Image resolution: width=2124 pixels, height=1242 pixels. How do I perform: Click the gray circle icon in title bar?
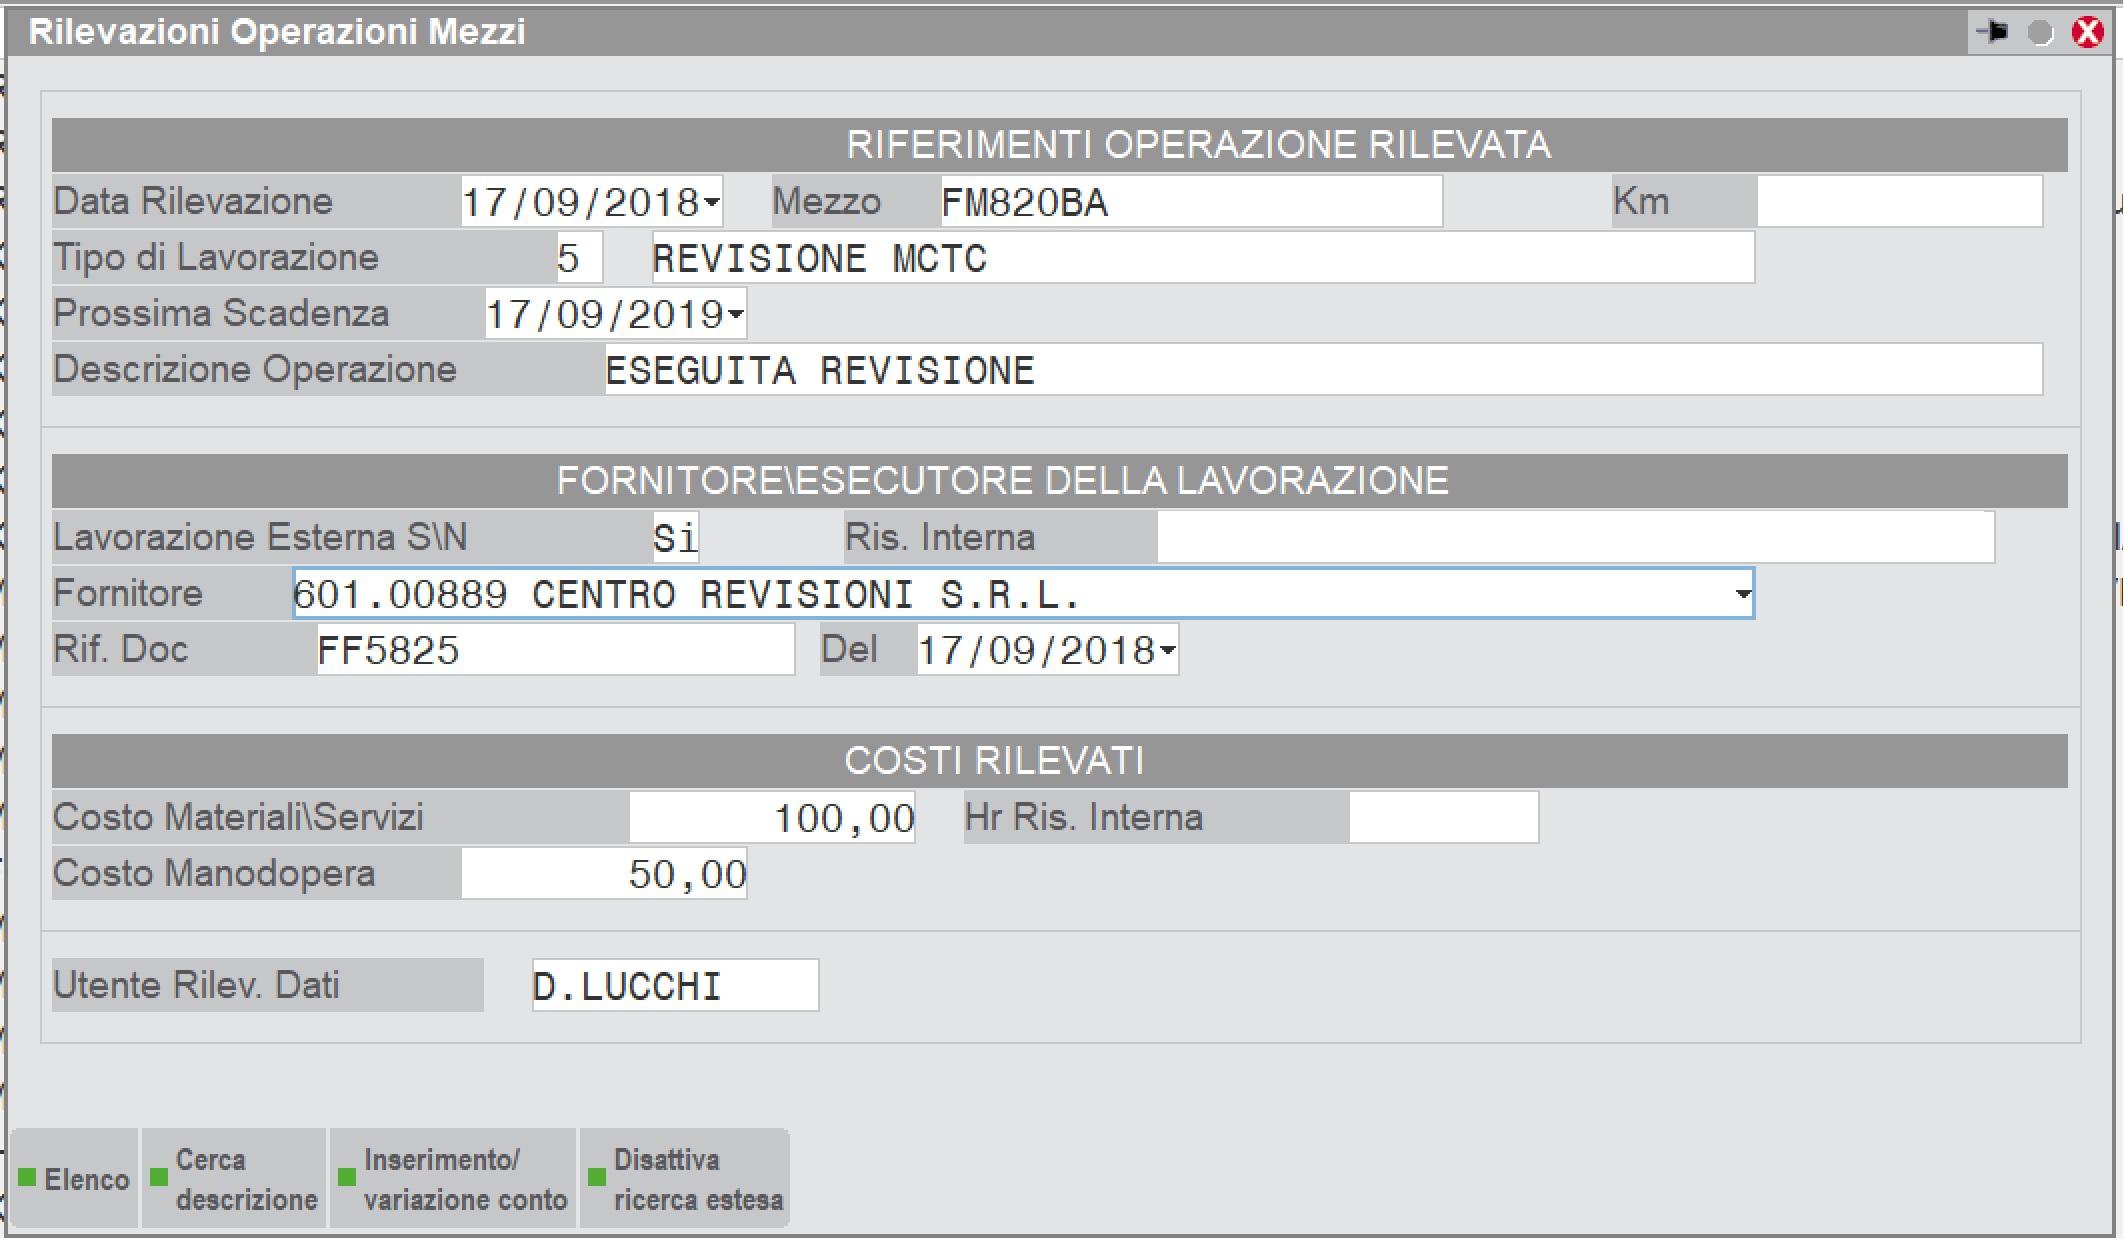click(2040, 33)
